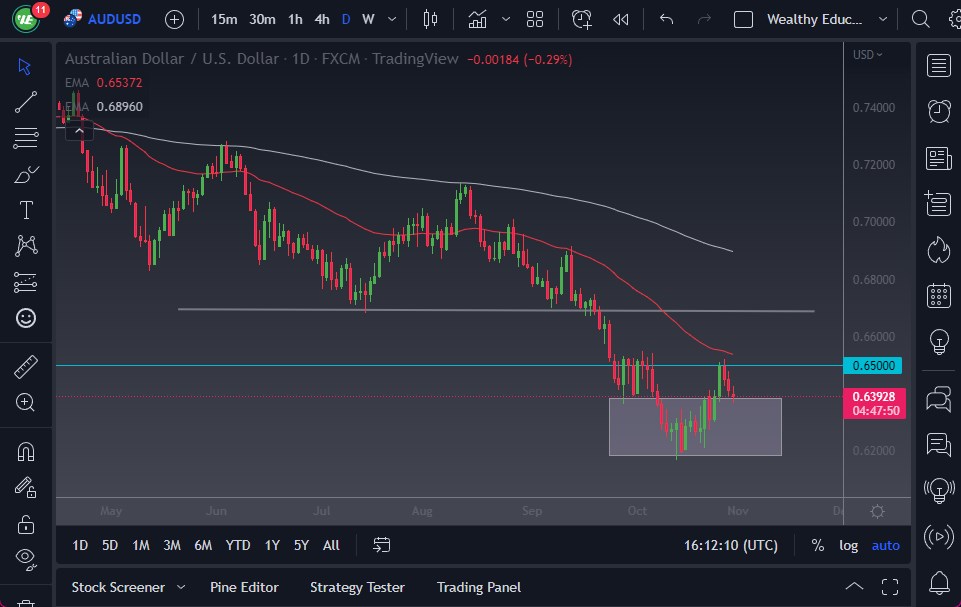Hide all drawings with eye toggle
This screenshot has height=607, width=961.
tap(25, 556)
